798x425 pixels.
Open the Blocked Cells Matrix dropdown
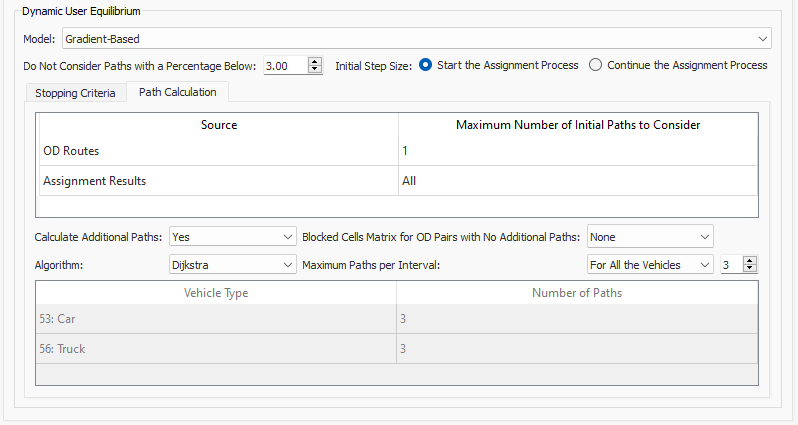[x=649, y=237]
